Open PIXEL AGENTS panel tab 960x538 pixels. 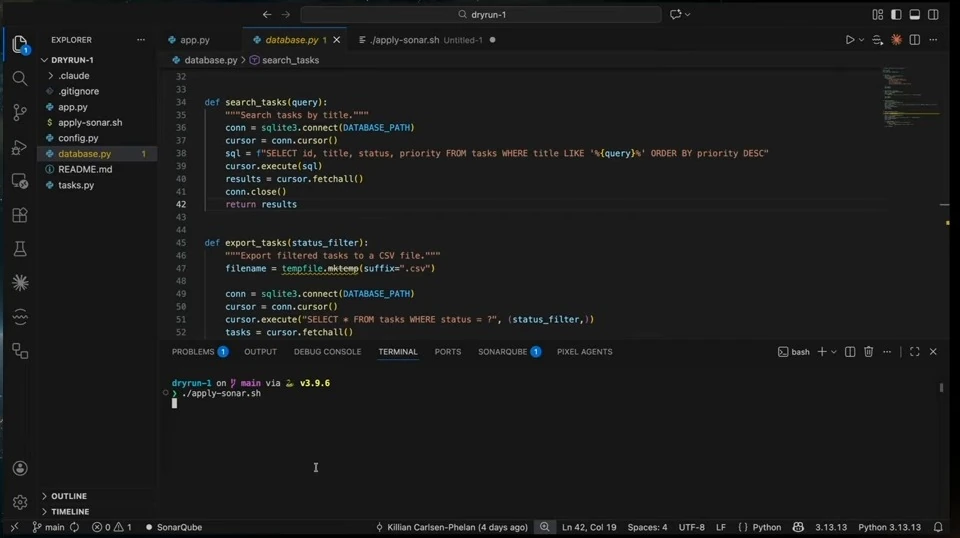tap(584, 352)
